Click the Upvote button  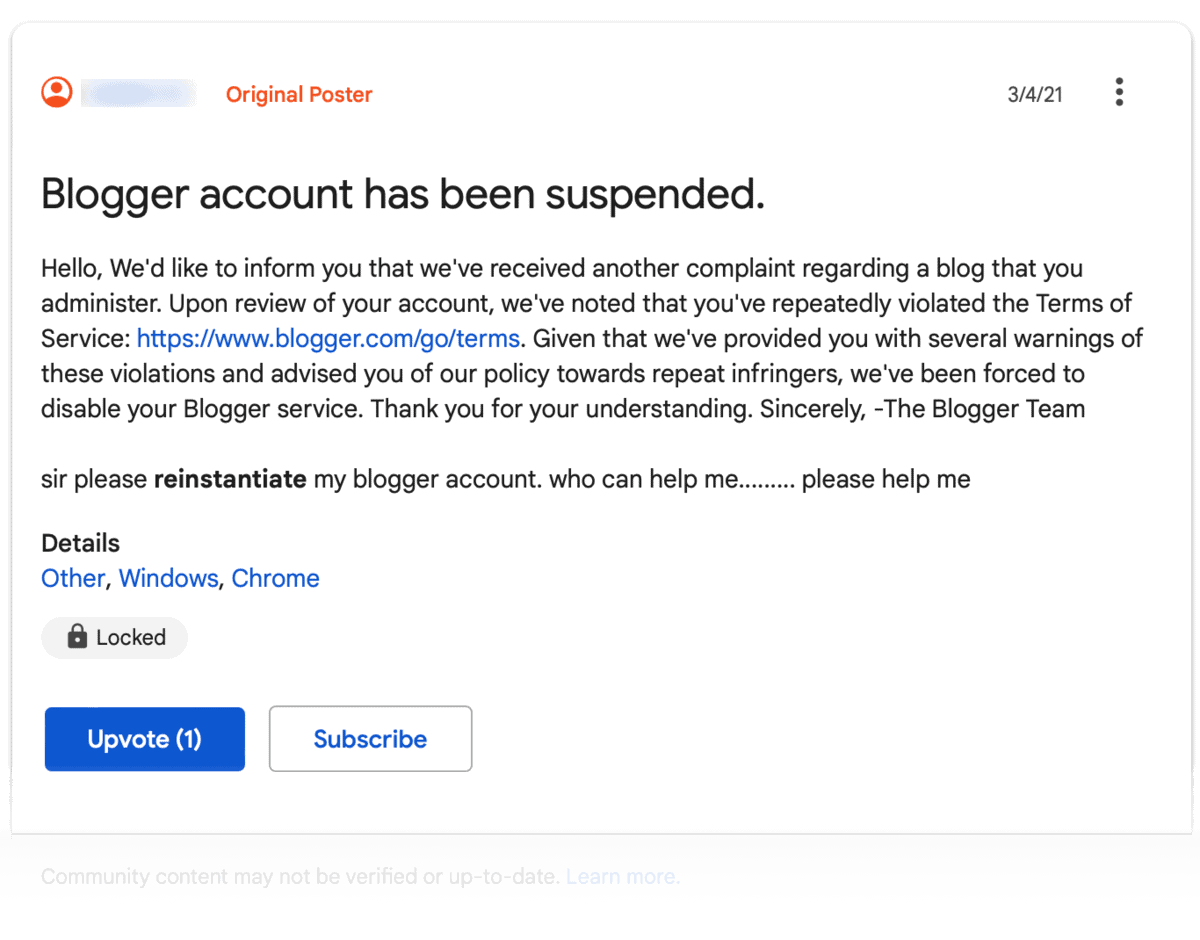point(144,739)
